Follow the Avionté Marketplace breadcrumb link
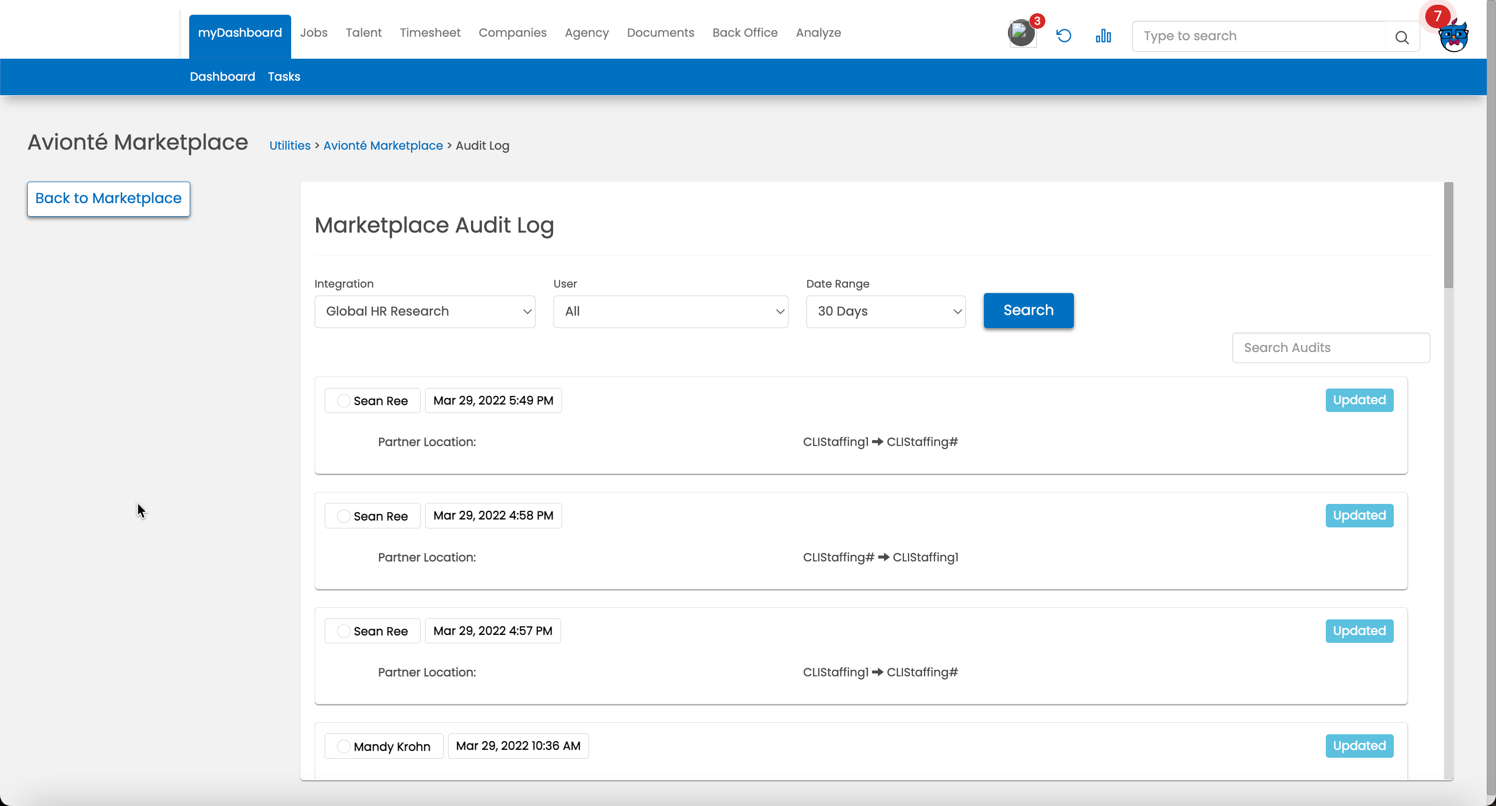The image size is (1496, 806). 383,146
